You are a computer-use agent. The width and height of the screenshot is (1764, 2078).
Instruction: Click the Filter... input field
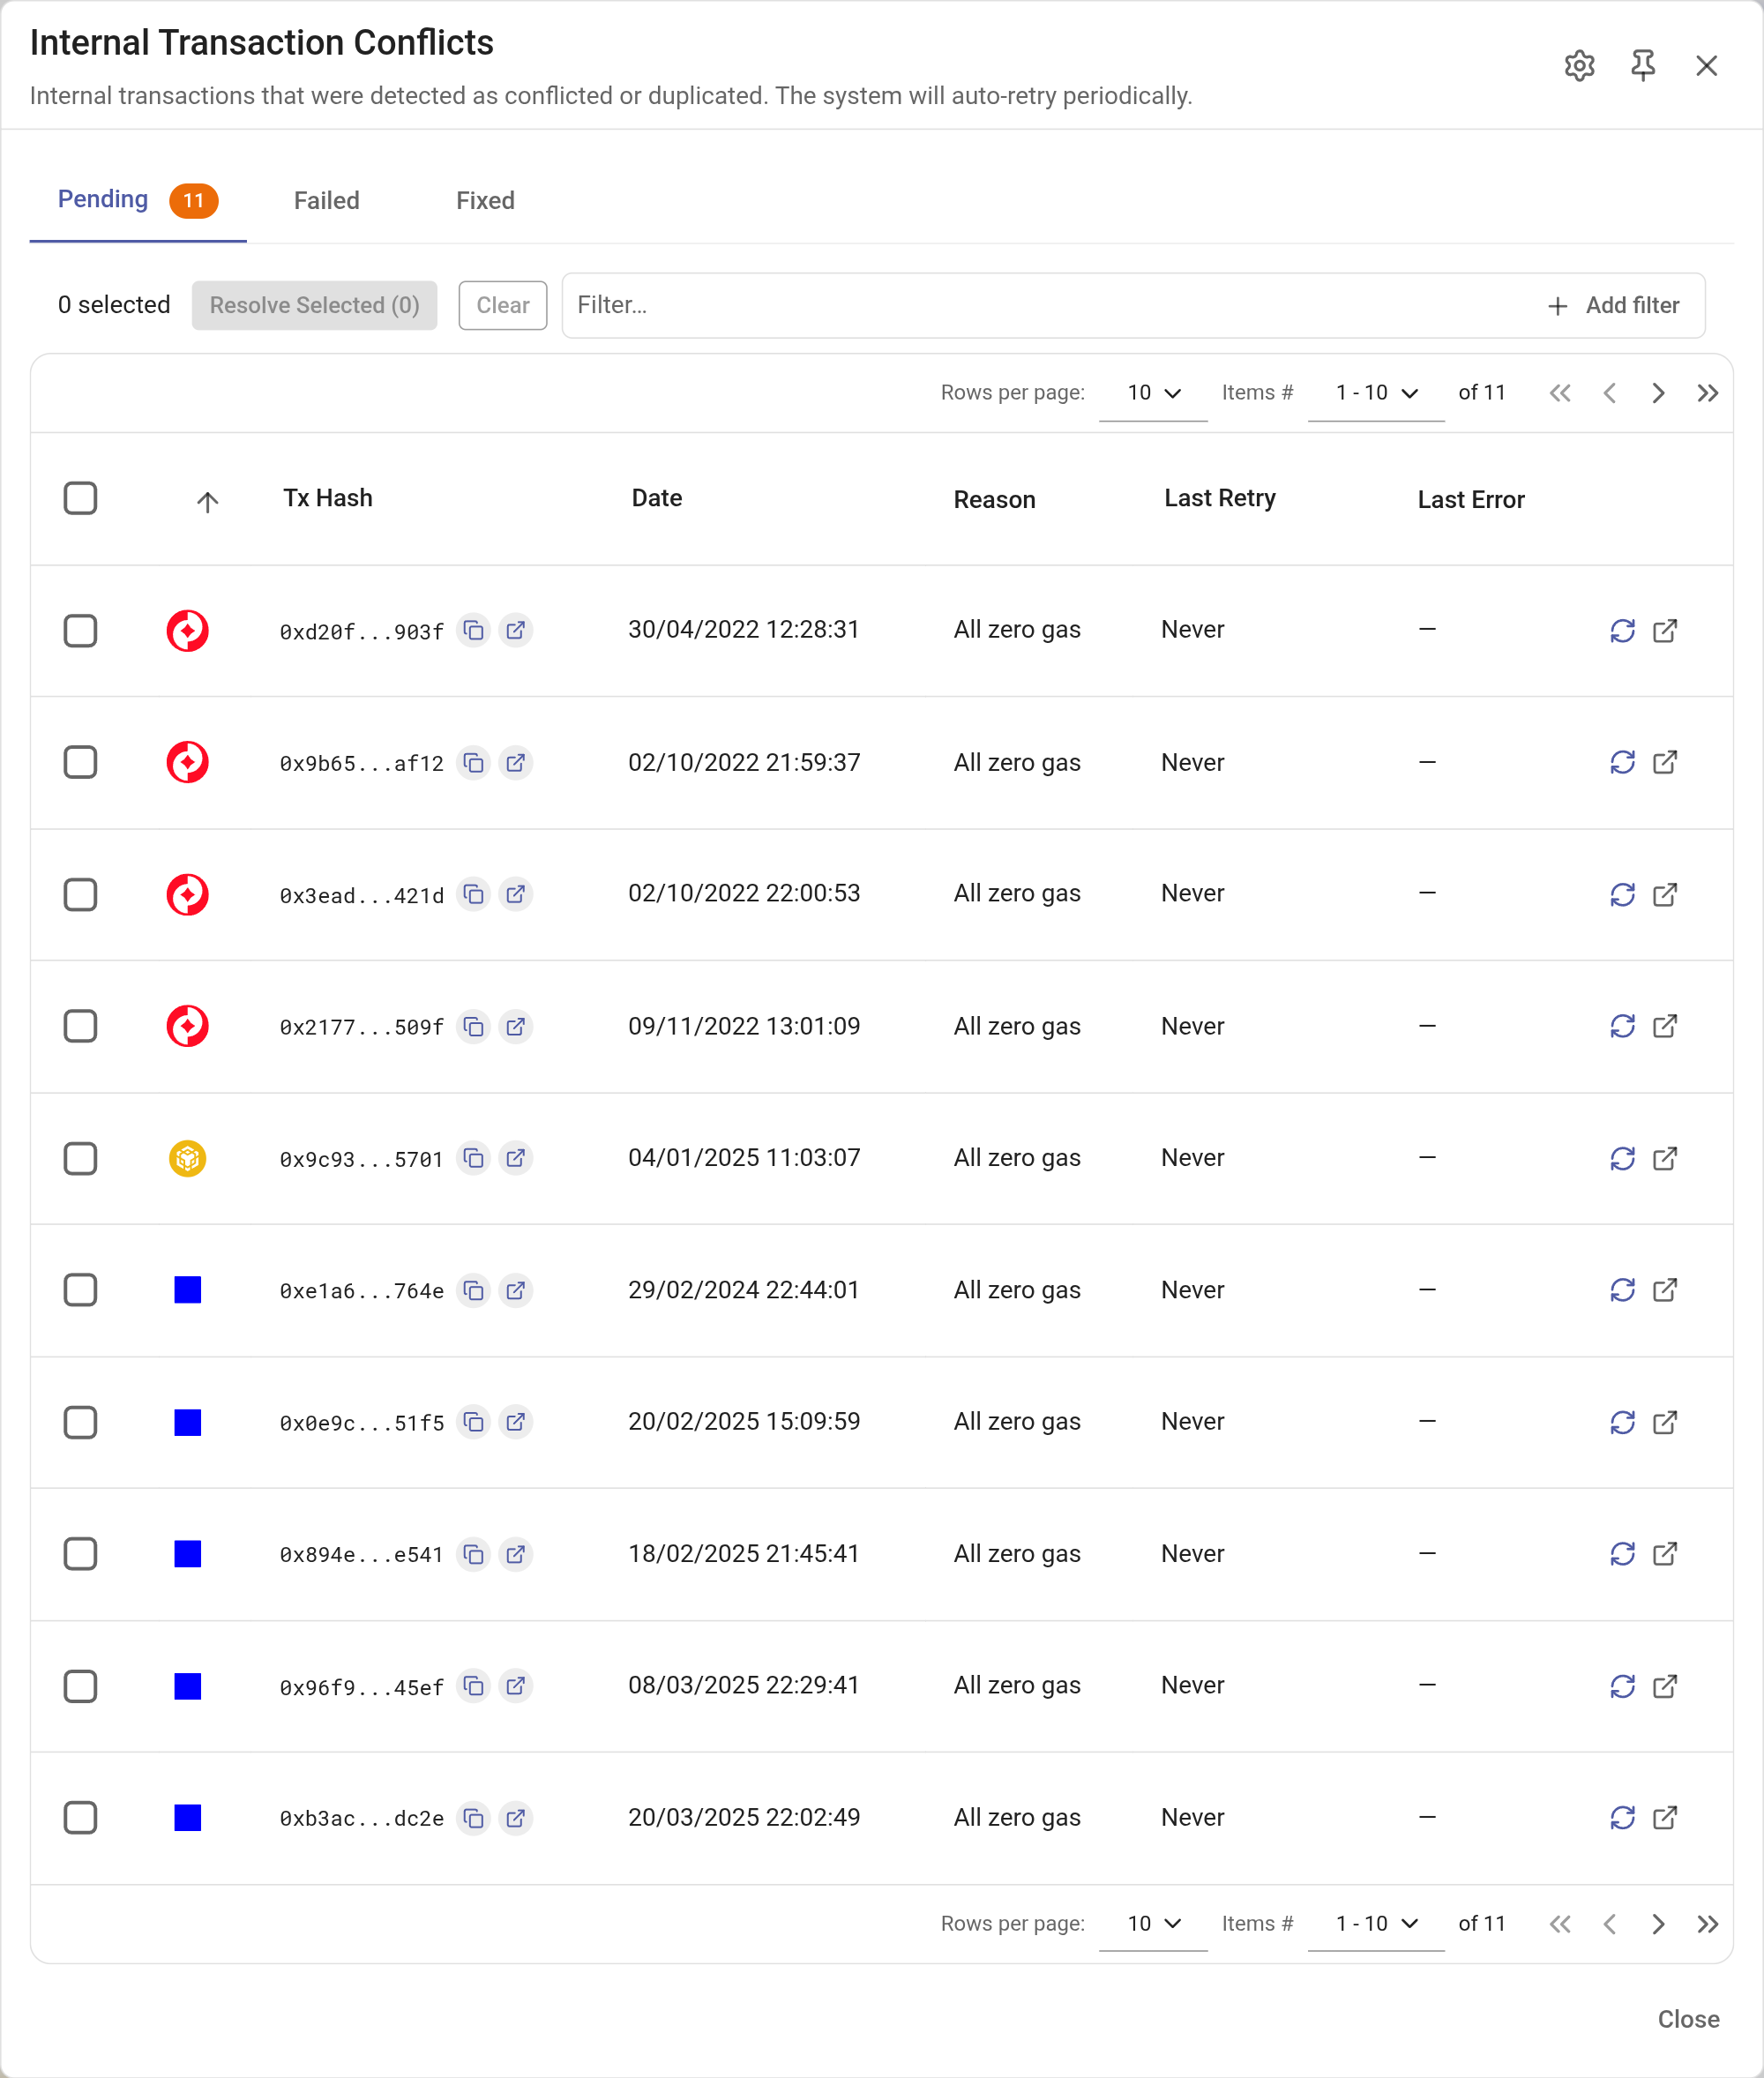click(x=1050, y=305)
